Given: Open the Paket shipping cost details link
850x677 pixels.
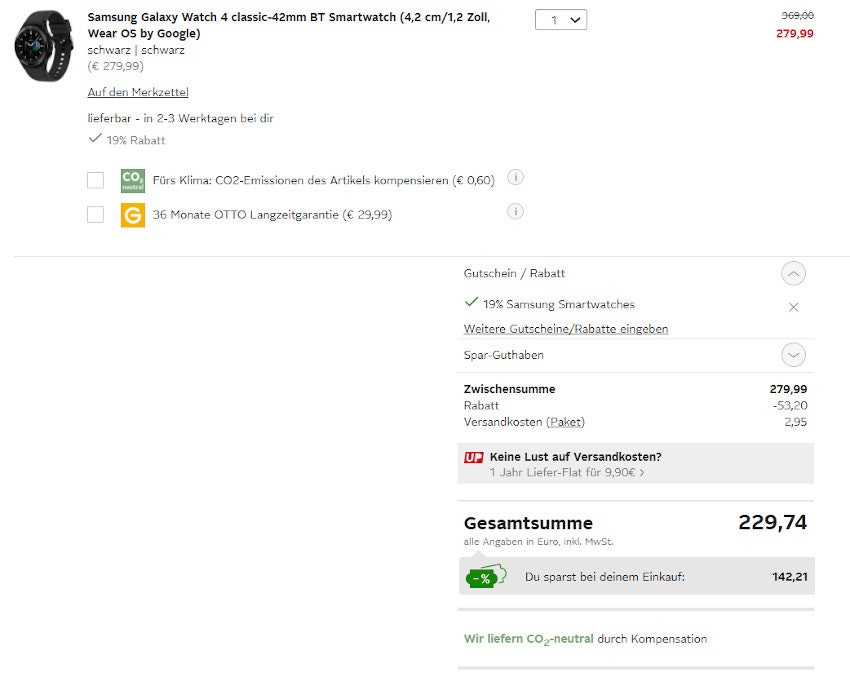Looking at the screenshot, I should click(x=565, y=422).
